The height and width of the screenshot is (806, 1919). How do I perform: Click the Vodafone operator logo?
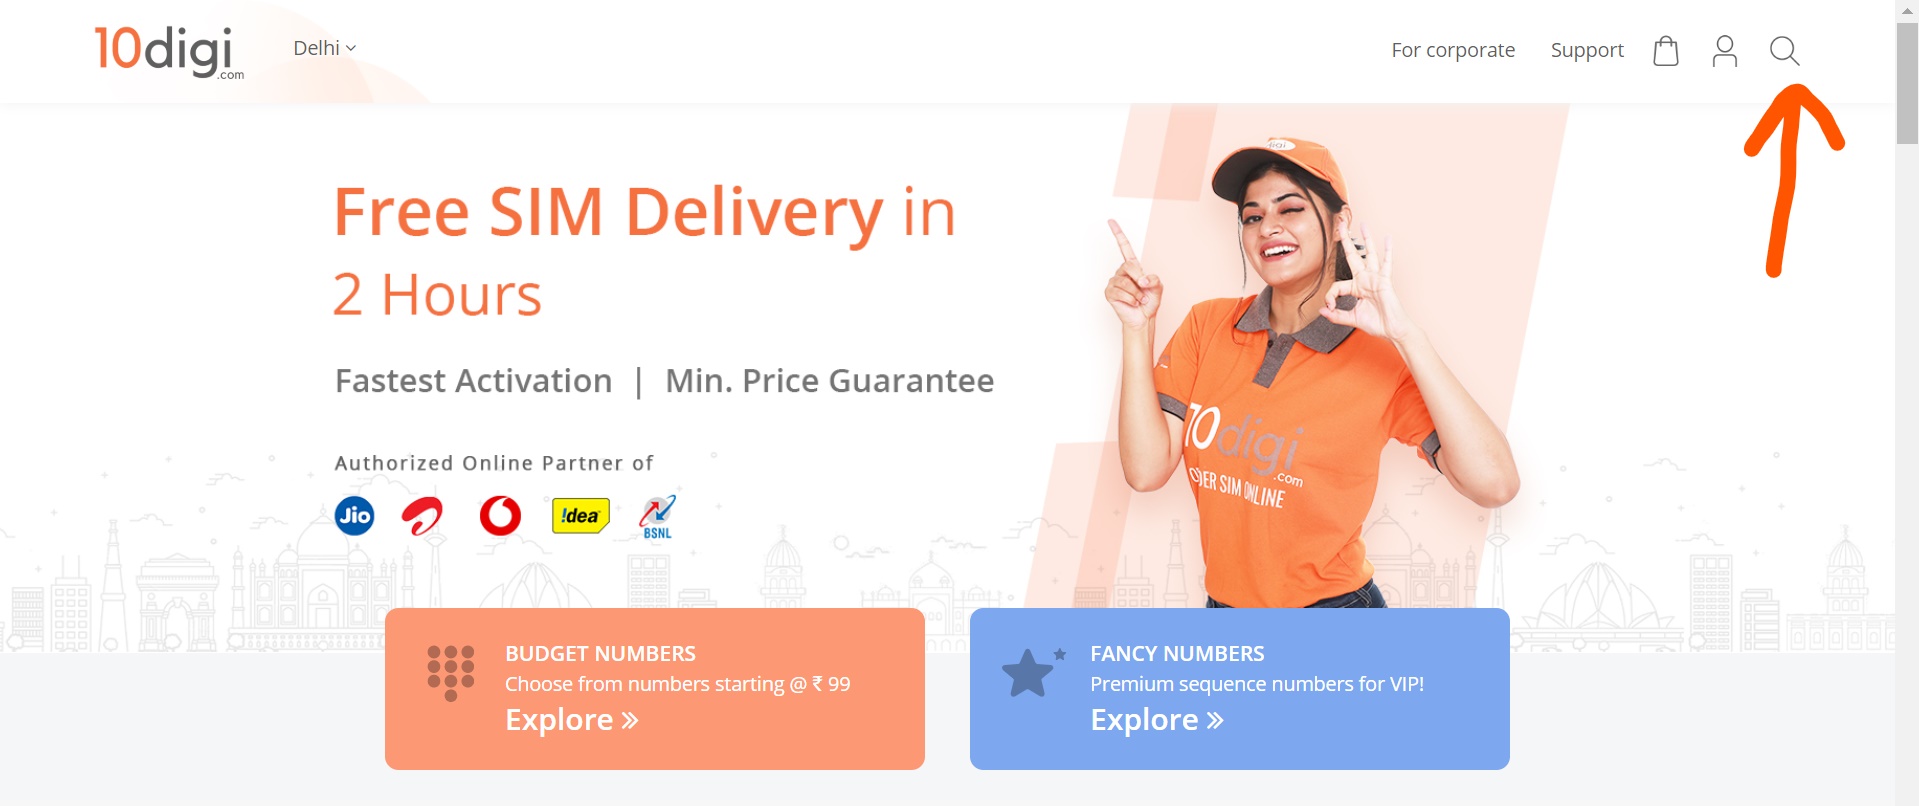click(500, 516)
